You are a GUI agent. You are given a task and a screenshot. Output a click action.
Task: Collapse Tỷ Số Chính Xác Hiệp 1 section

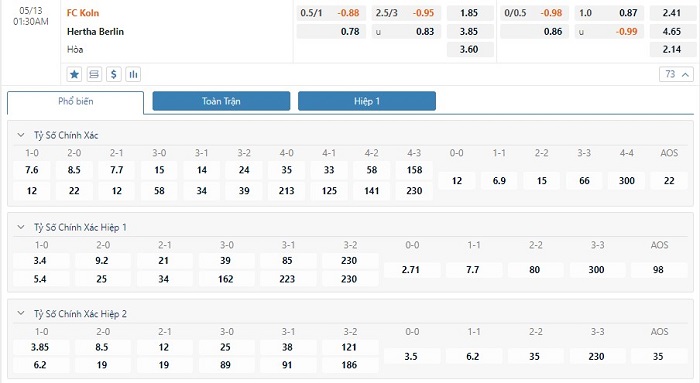(x=21, y=227)
